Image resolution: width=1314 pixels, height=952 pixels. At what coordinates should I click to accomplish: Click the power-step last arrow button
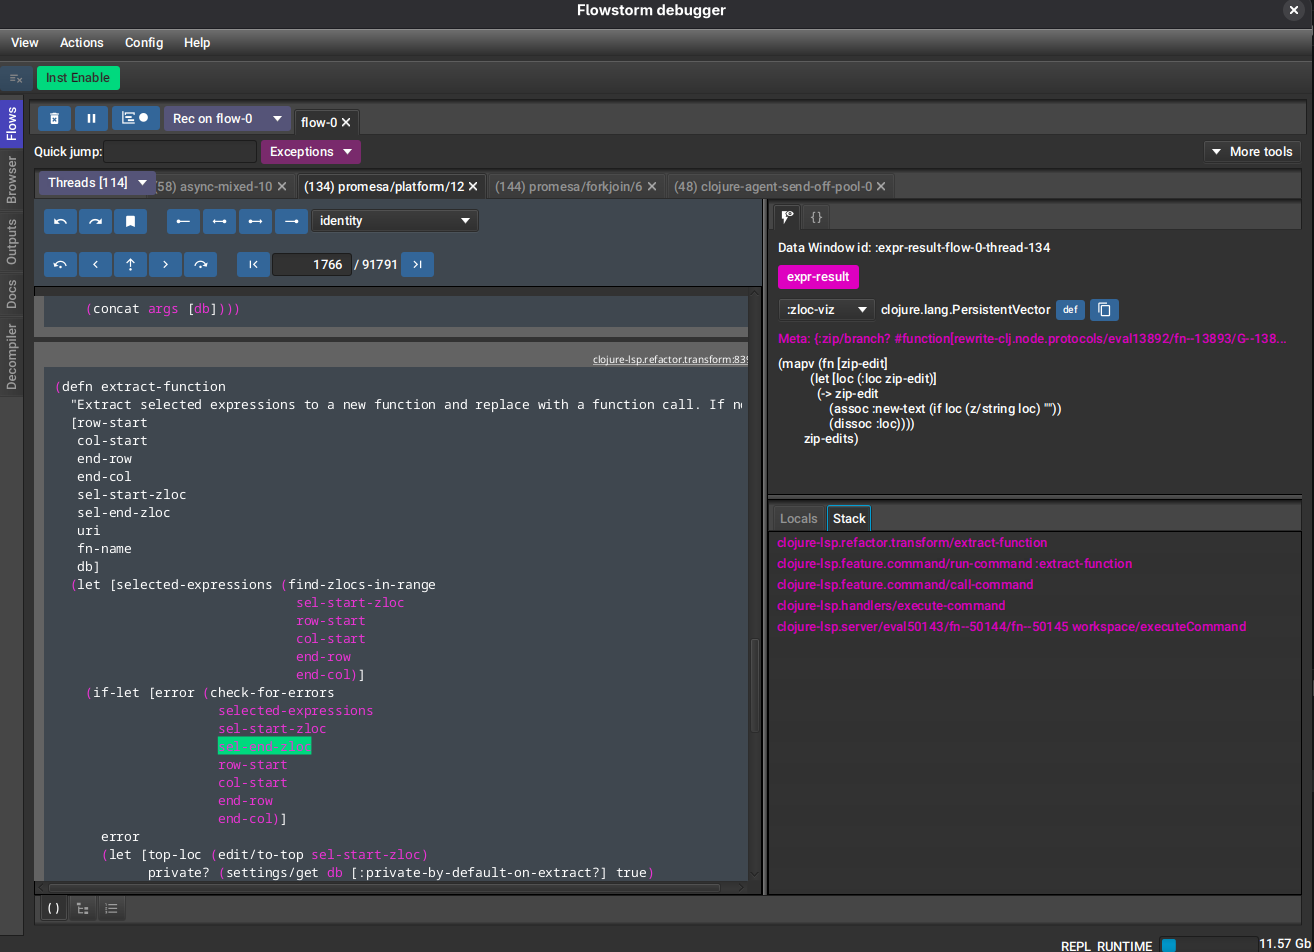point(291,220)
